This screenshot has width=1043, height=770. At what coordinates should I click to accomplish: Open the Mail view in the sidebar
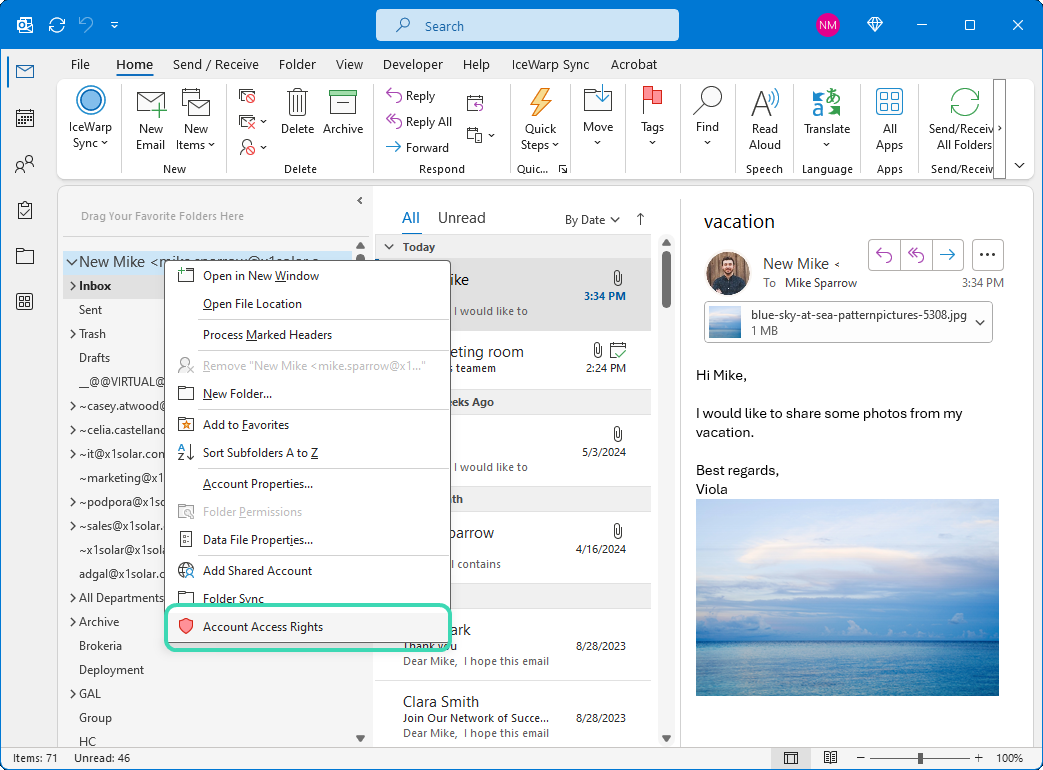25,71
